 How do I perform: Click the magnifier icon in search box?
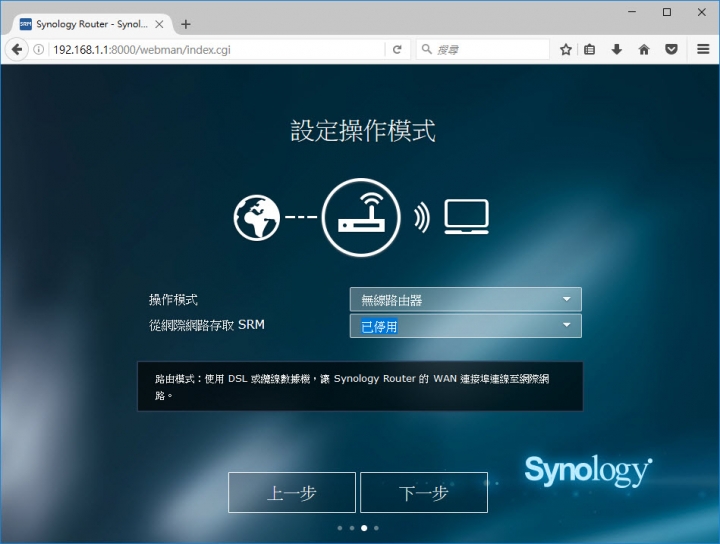(x=426, y=49)
